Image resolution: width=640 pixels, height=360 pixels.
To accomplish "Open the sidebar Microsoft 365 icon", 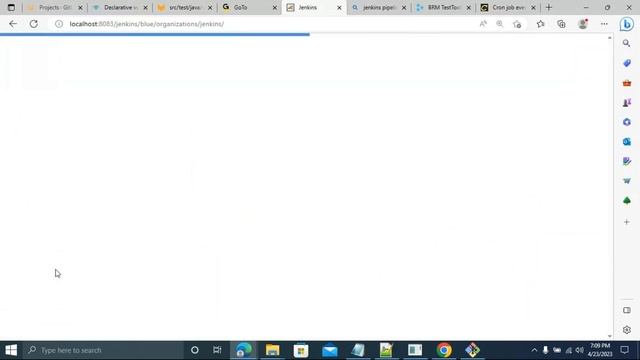I will [x=627, y=122].
